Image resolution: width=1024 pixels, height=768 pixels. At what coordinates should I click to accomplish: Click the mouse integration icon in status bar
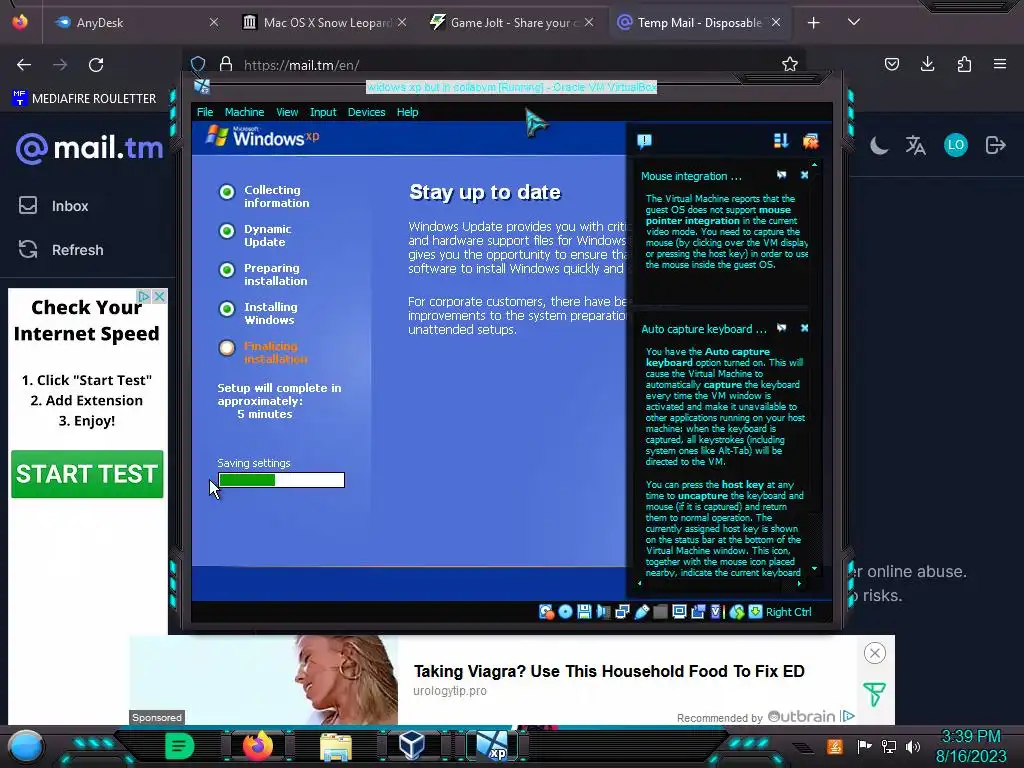click(737, 612)
